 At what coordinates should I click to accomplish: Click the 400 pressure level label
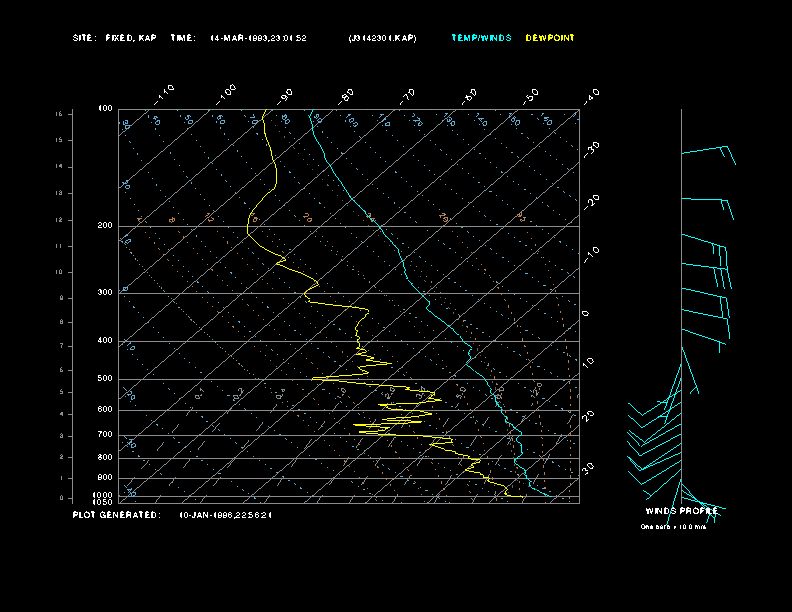coord(105,341)
